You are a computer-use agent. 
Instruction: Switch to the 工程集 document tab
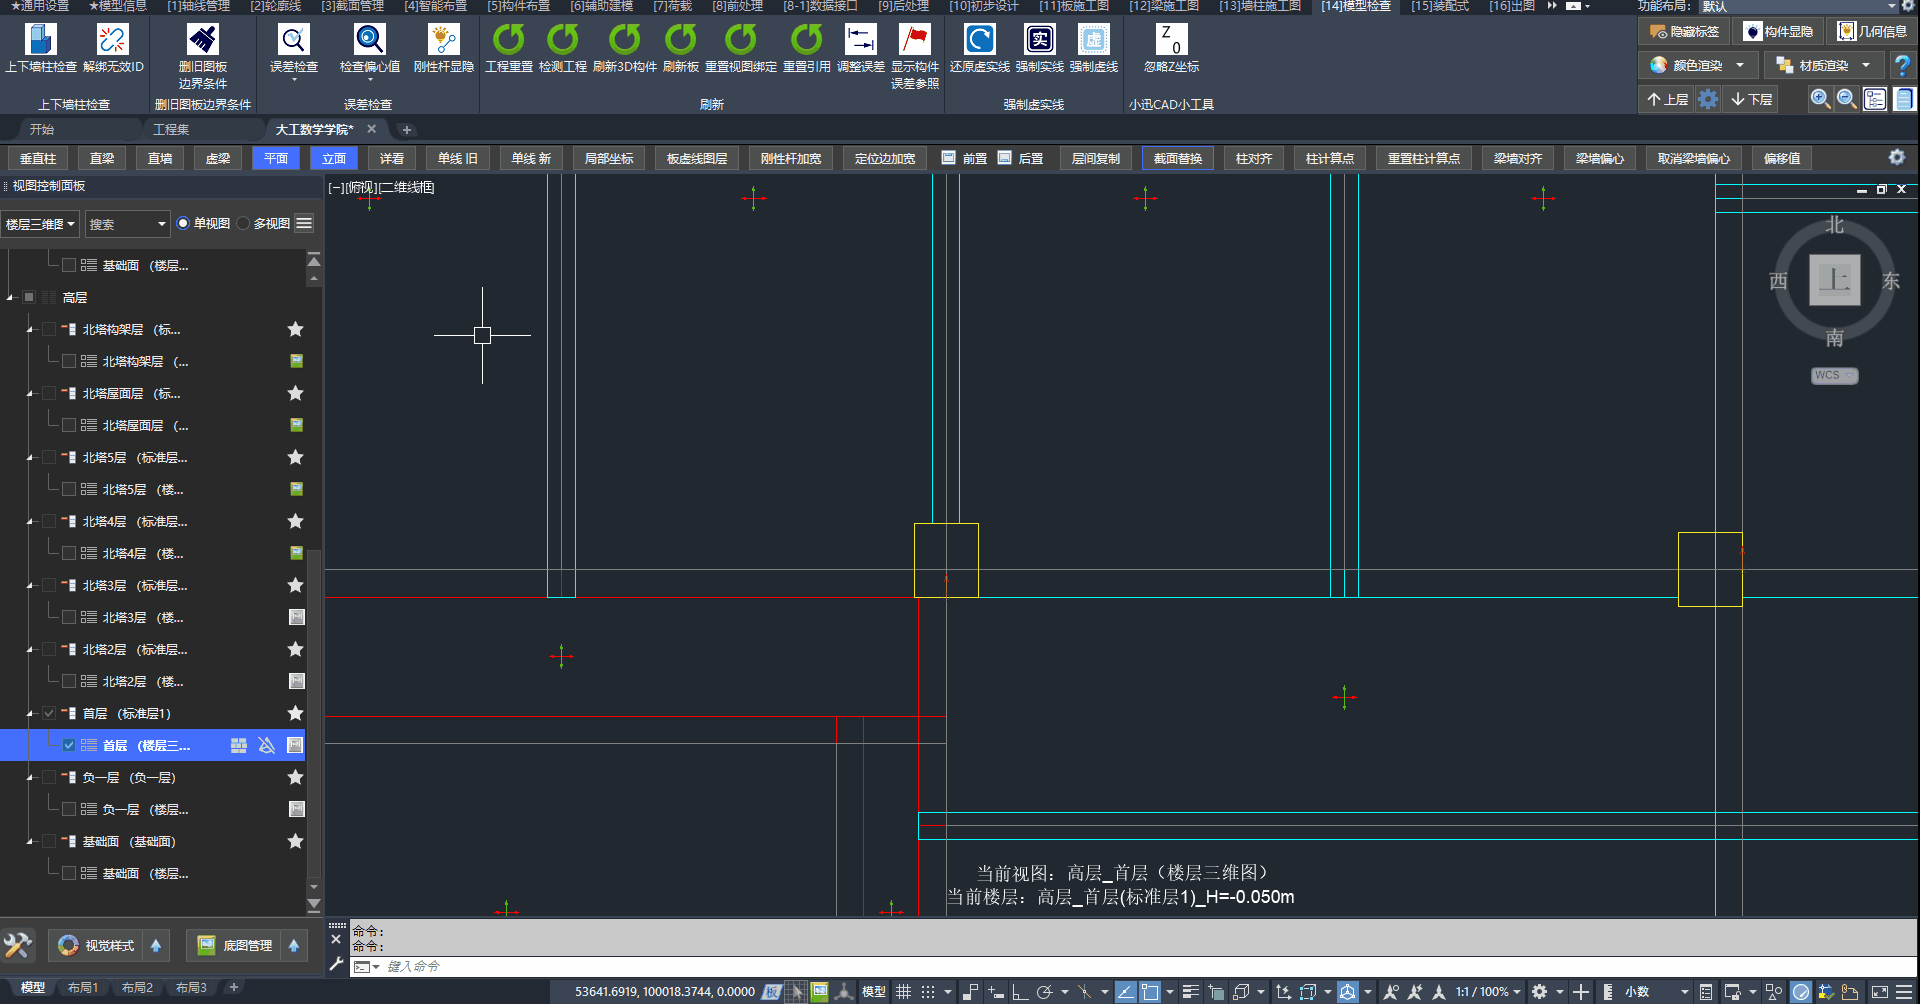point(171,129)
